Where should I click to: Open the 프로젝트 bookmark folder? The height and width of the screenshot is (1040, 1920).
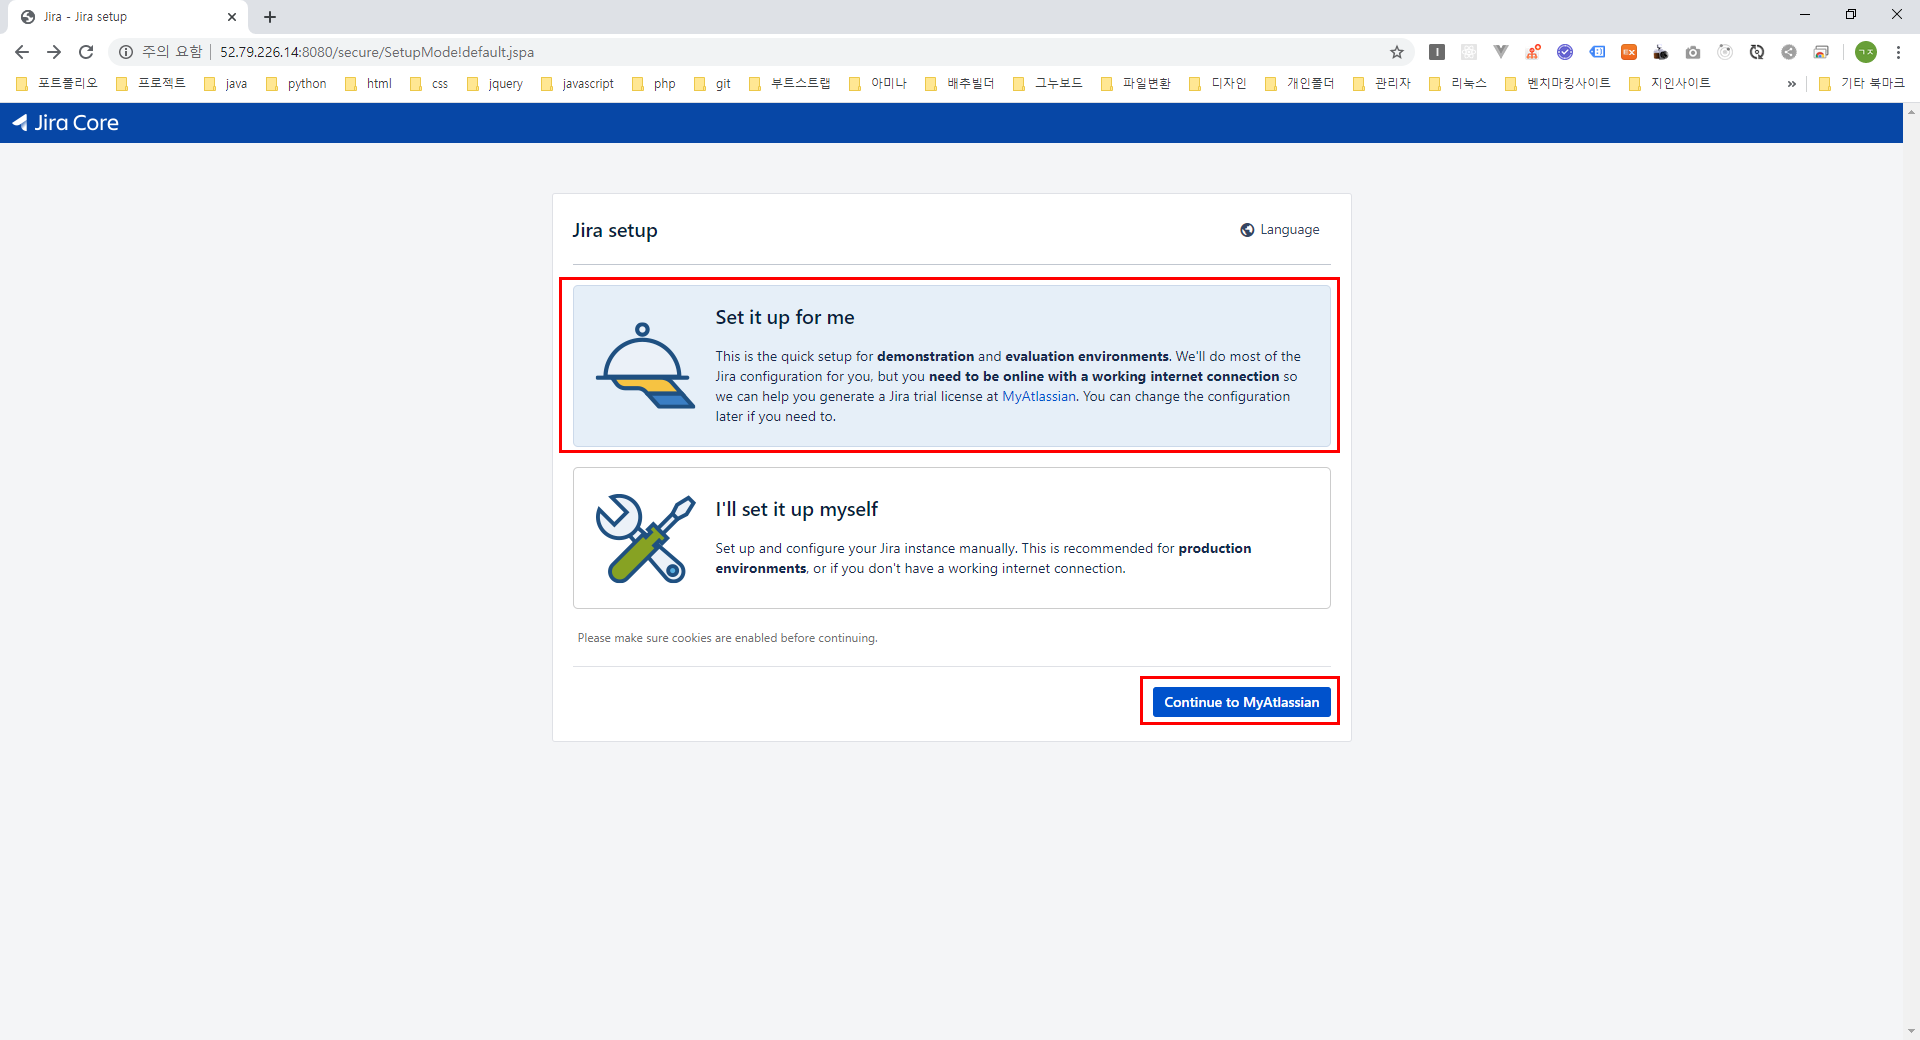(x=151, y=84)
